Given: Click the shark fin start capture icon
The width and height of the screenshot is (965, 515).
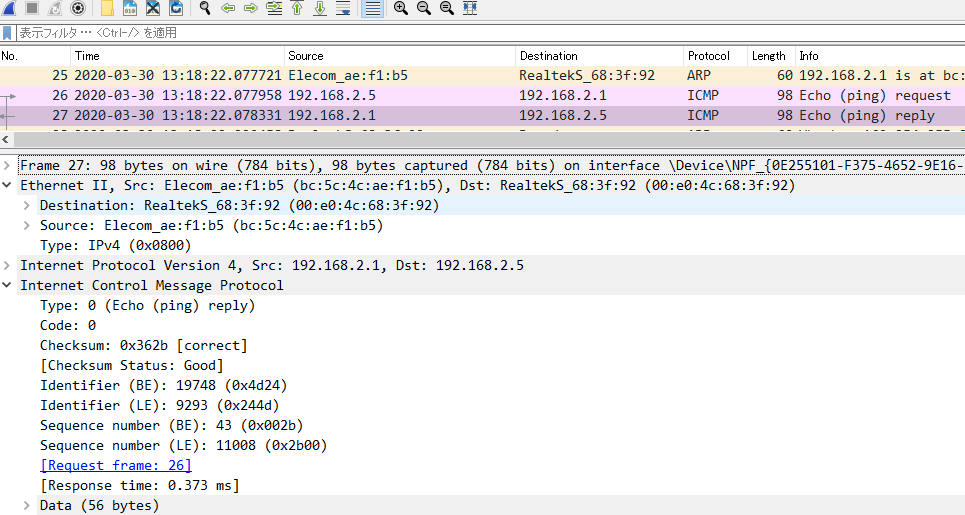Looking at the screenshot, I should coord(8,8).
